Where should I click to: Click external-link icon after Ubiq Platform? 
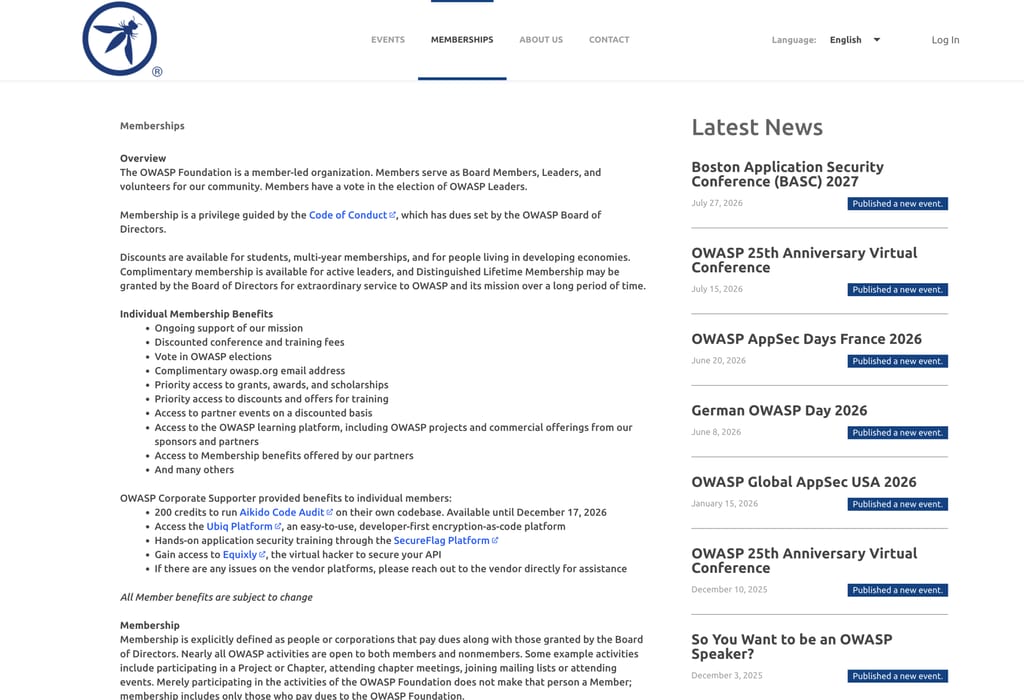(278, 526)
